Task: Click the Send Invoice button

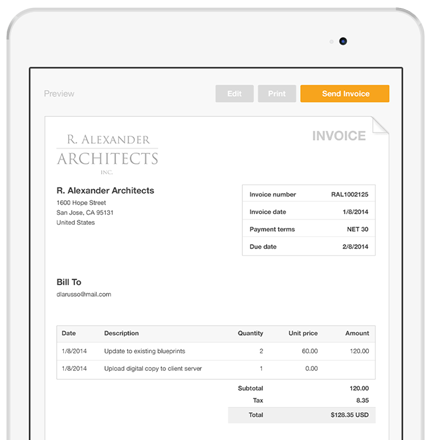Action: pos(345,94)
